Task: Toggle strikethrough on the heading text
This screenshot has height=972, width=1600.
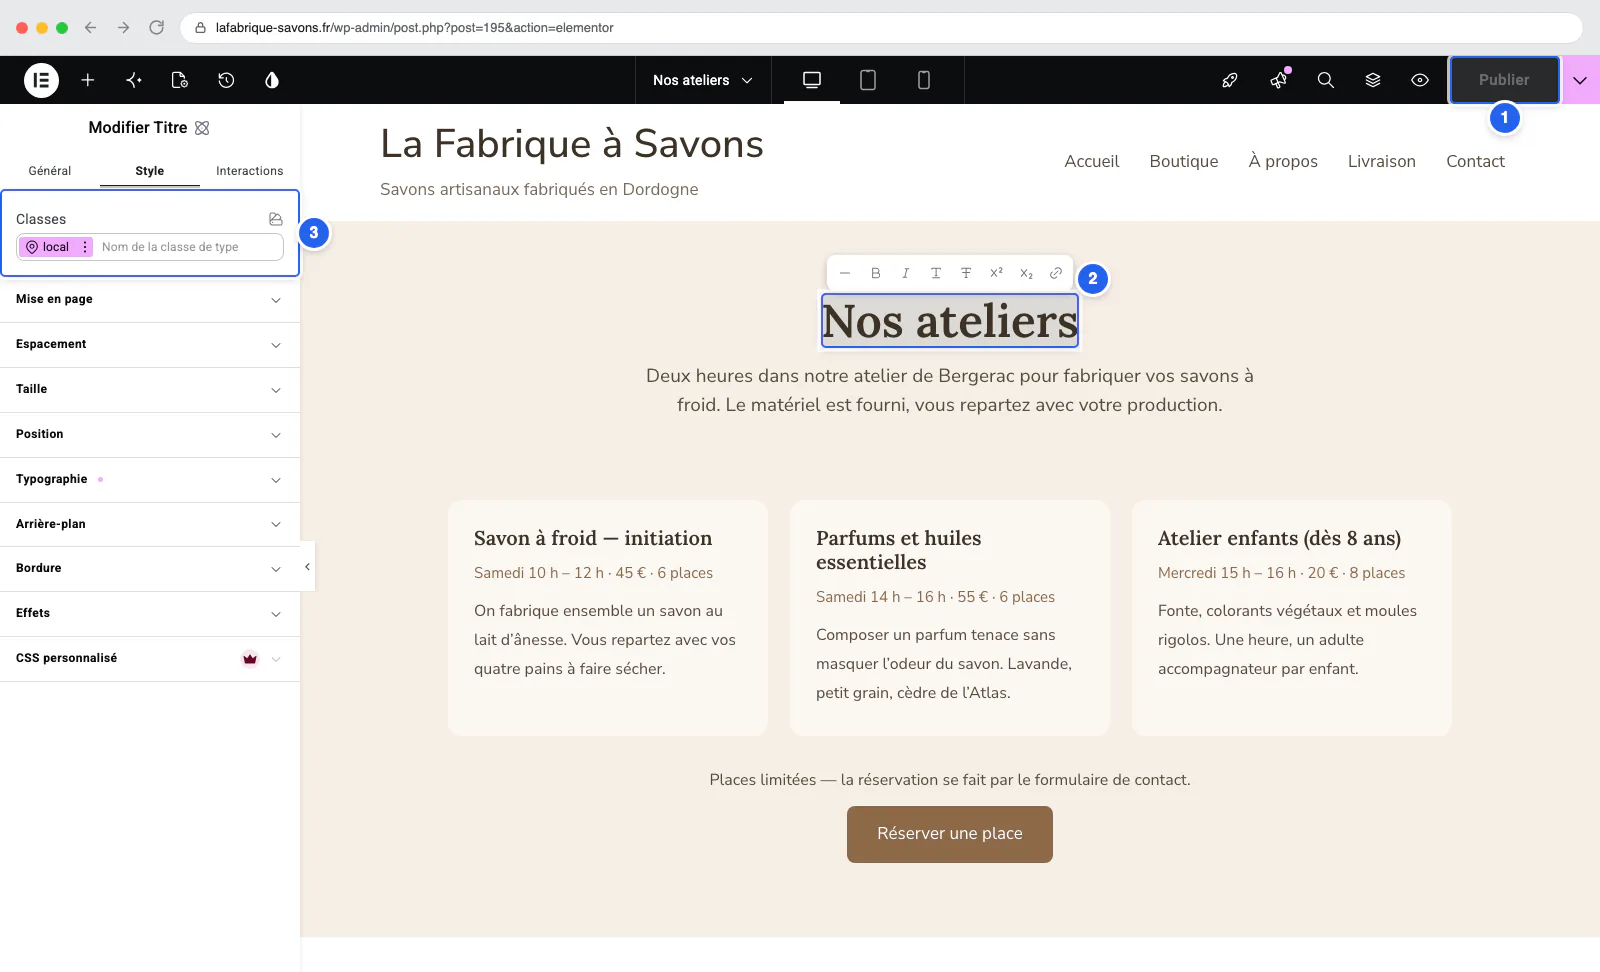Action: (966, 273)
